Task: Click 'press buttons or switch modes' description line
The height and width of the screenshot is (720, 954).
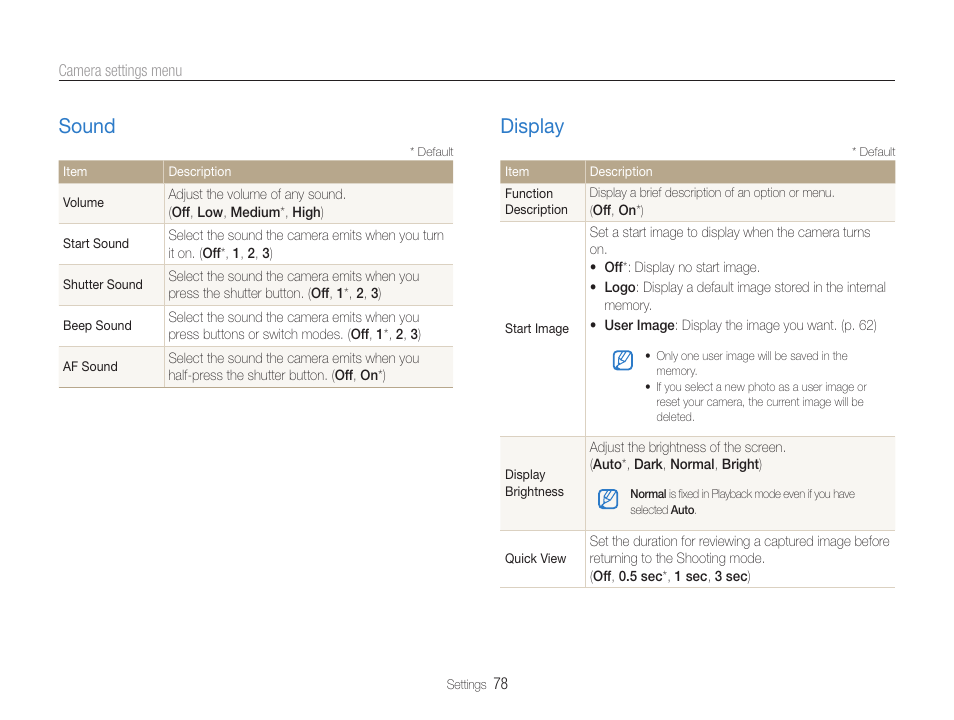Action: pyautogui.click(x=294, y=335)
